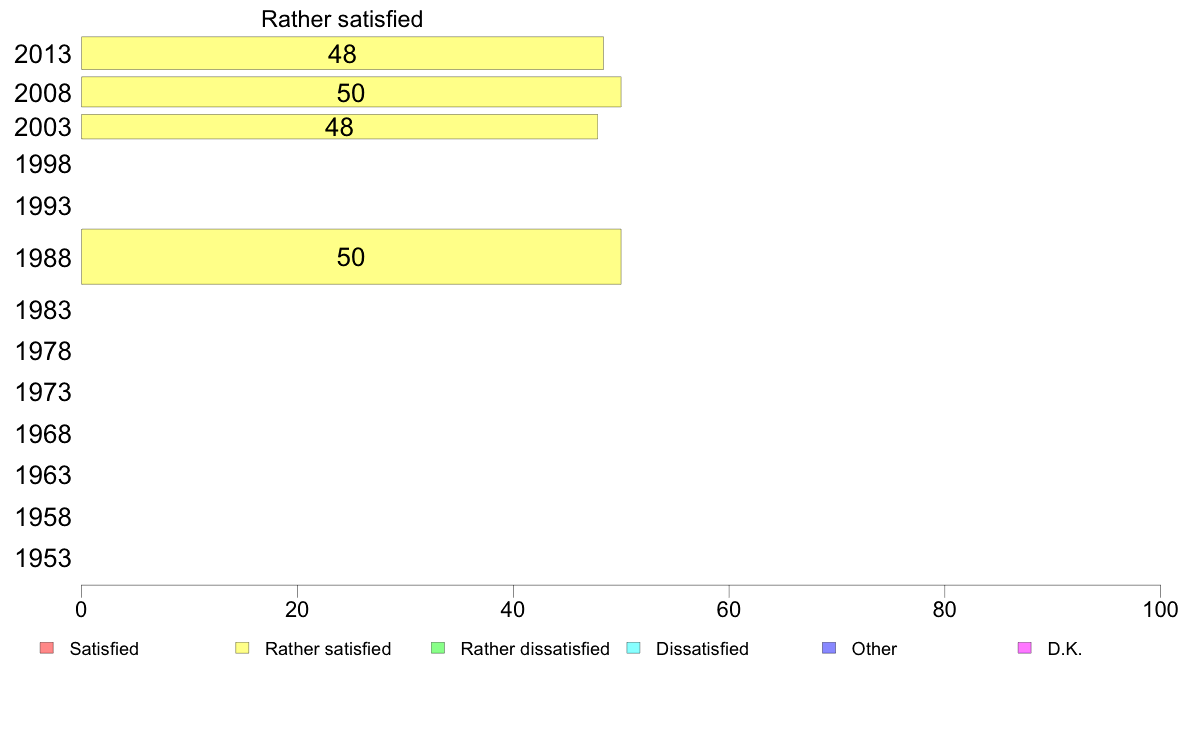The image size is (1188, 736).
Task: Select the 2013 bar showing 48
Action: coord(342,53)
